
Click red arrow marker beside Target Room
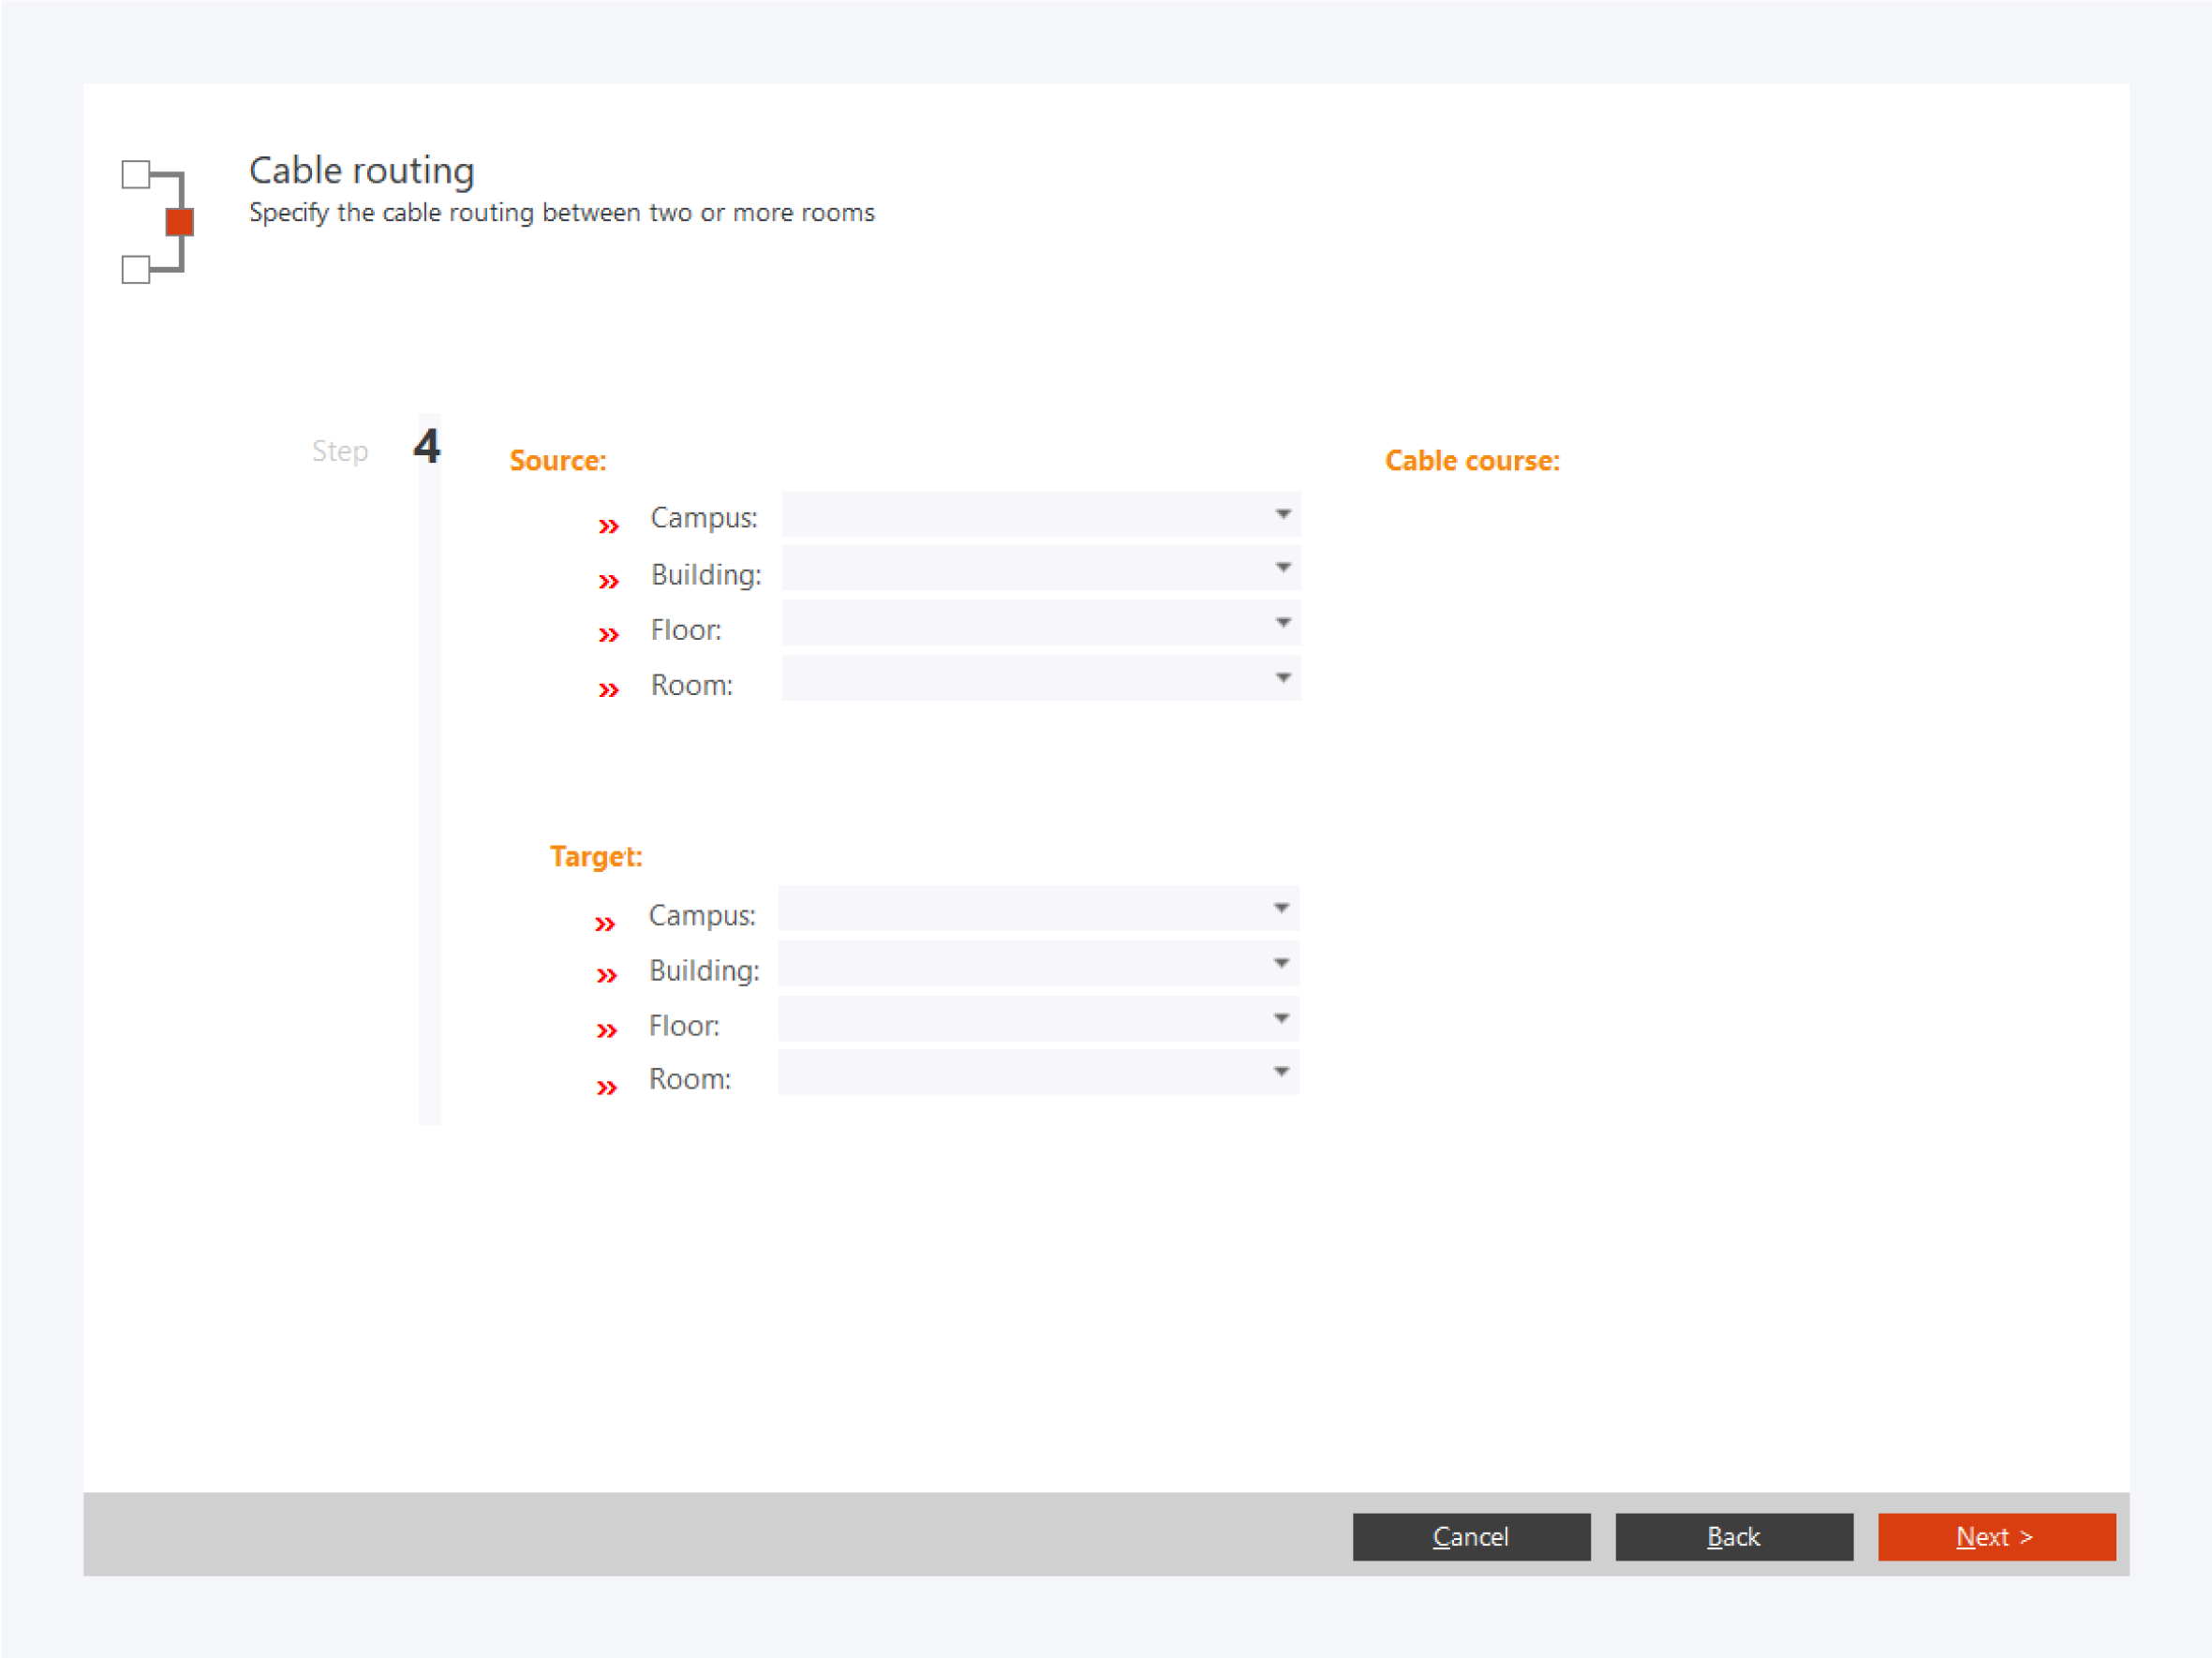pyautogui.click(x=606, y=1088)
